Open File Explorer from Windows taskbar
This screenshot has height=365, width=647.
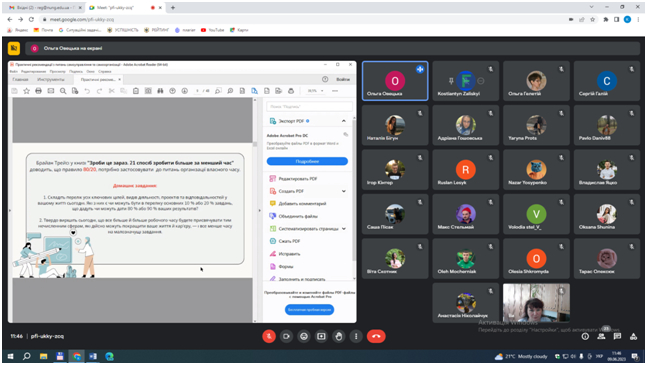coord(43,356)
